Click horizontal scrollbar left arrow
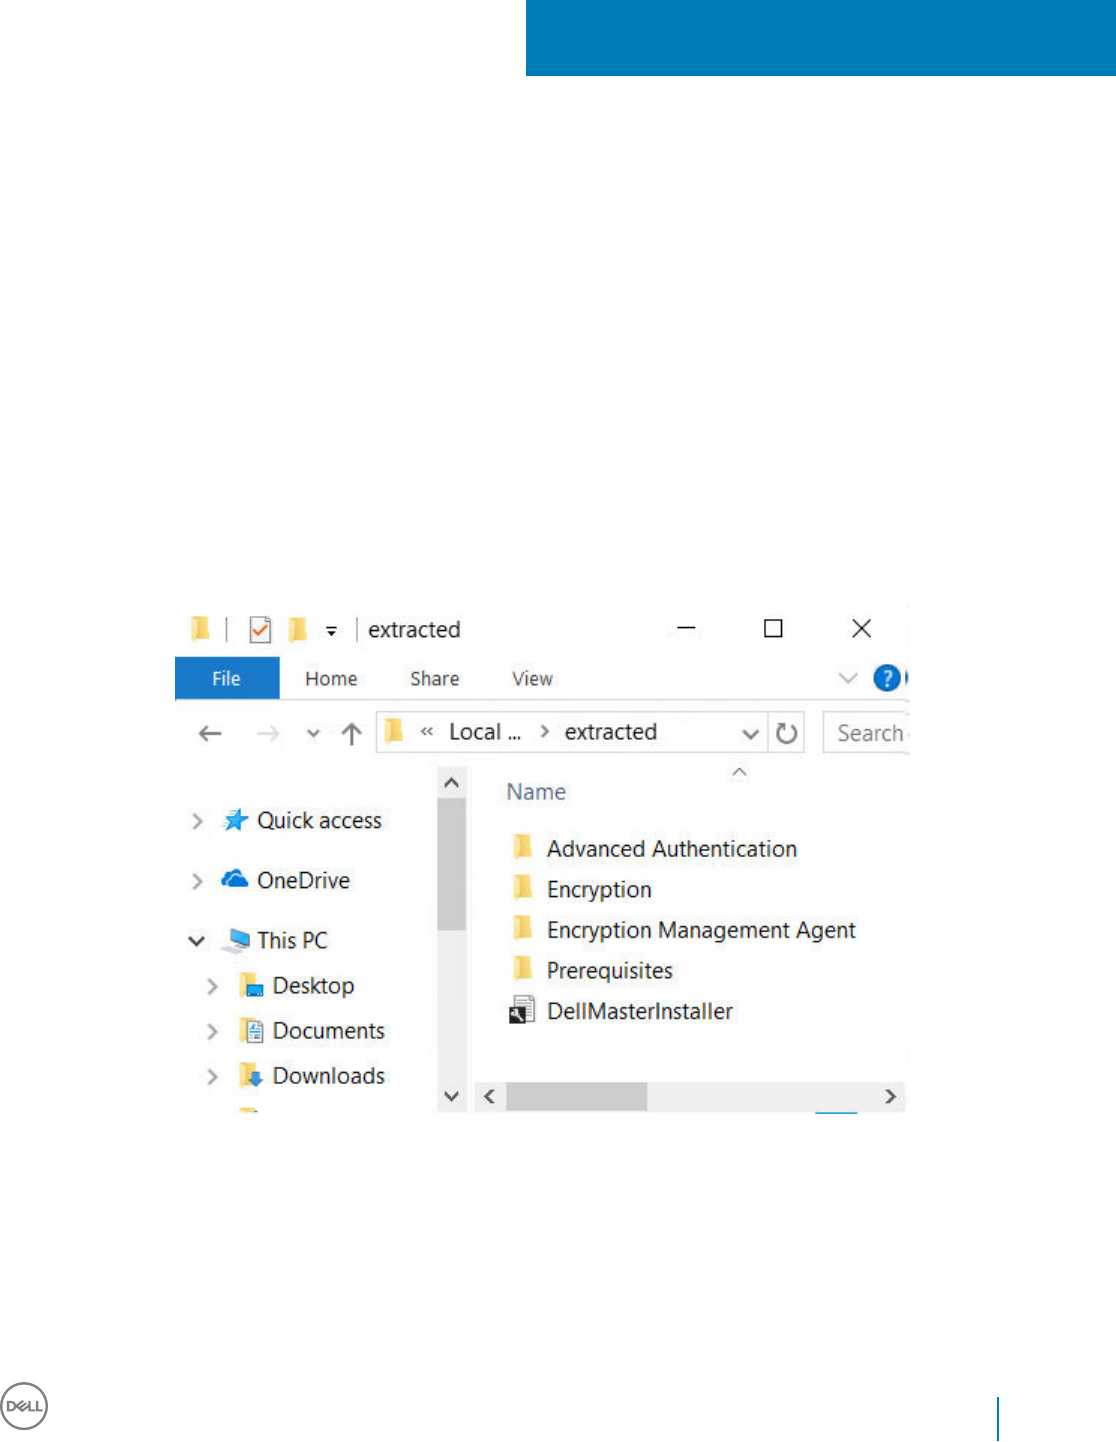 coord(489,1096)
